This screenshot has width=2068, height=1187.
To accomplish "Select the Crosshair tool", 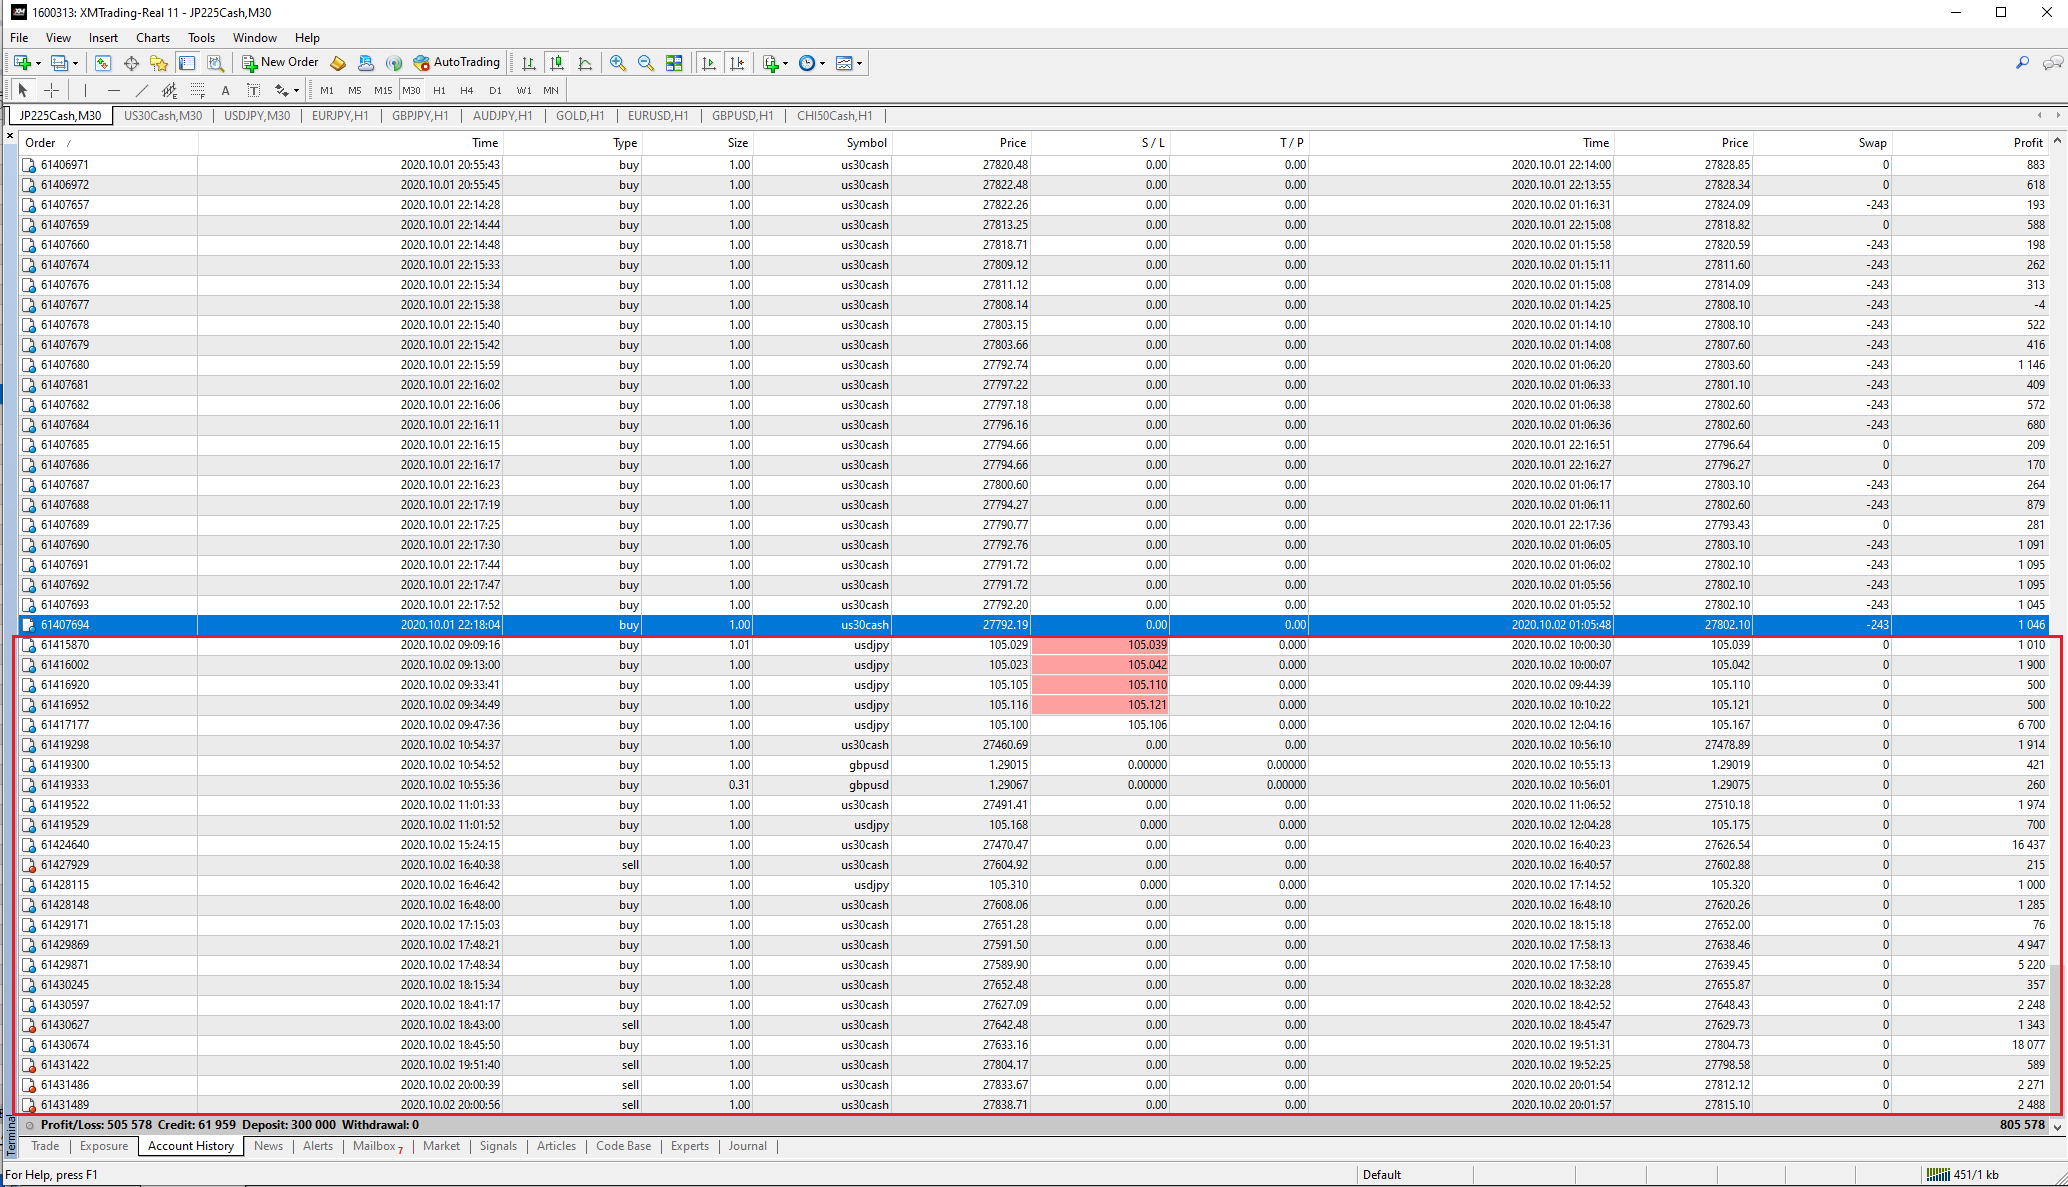I will pyautogui.click(x=51, y=90).
